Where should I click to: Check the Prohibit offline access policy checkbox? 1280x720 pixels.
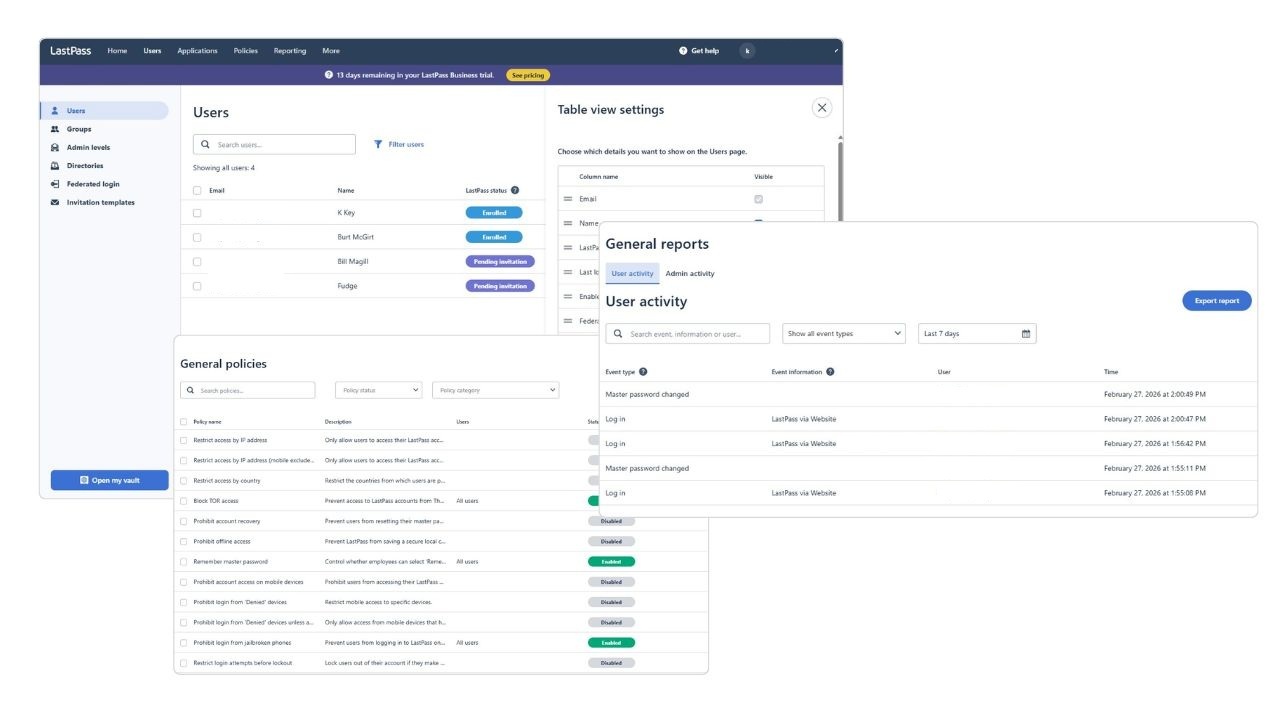pyautogui.click(x=183, y=541)
